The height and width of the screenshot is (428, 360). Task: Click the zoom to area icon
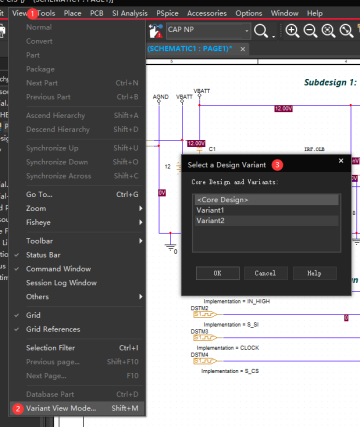pos(328,31)
